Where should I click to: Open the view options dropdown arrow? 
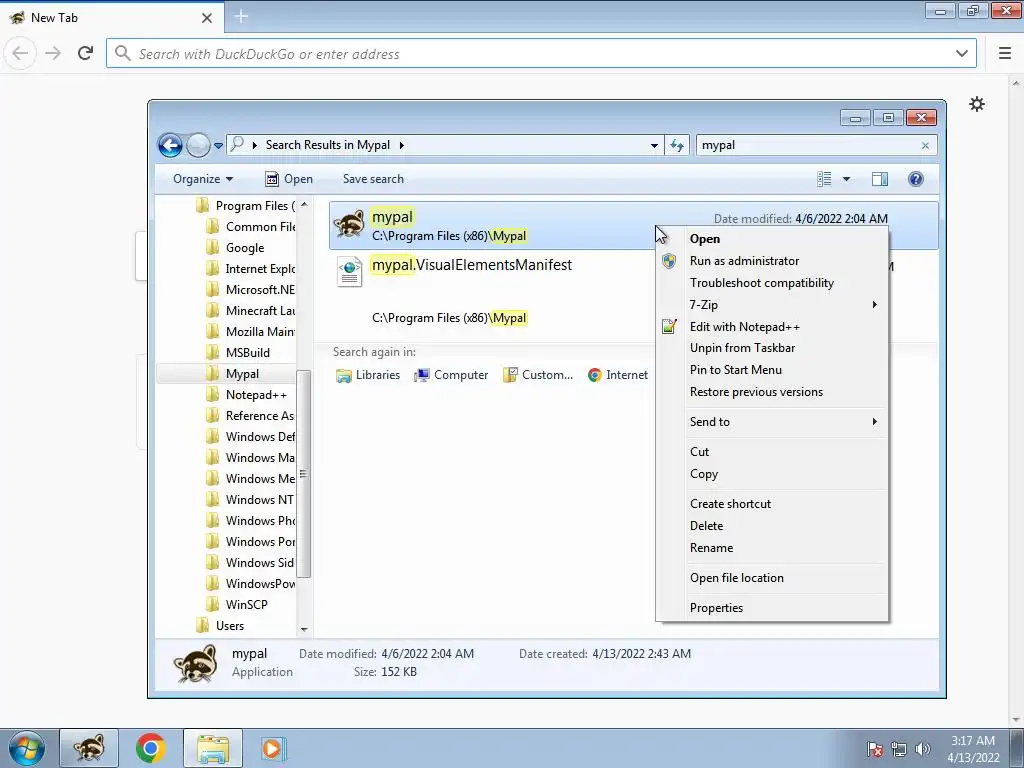(846, 179)
